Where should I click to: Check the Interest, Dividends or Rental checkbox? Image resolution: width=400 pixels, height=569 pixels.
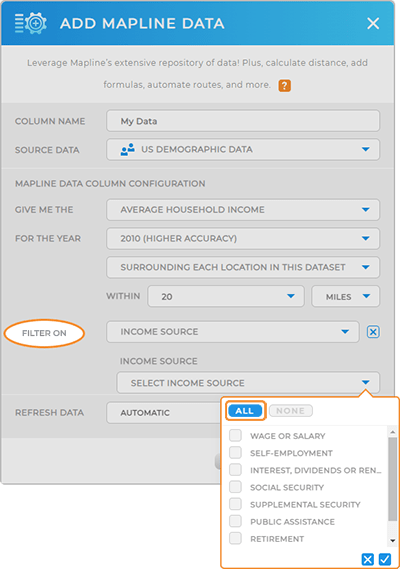coord(235,470)
